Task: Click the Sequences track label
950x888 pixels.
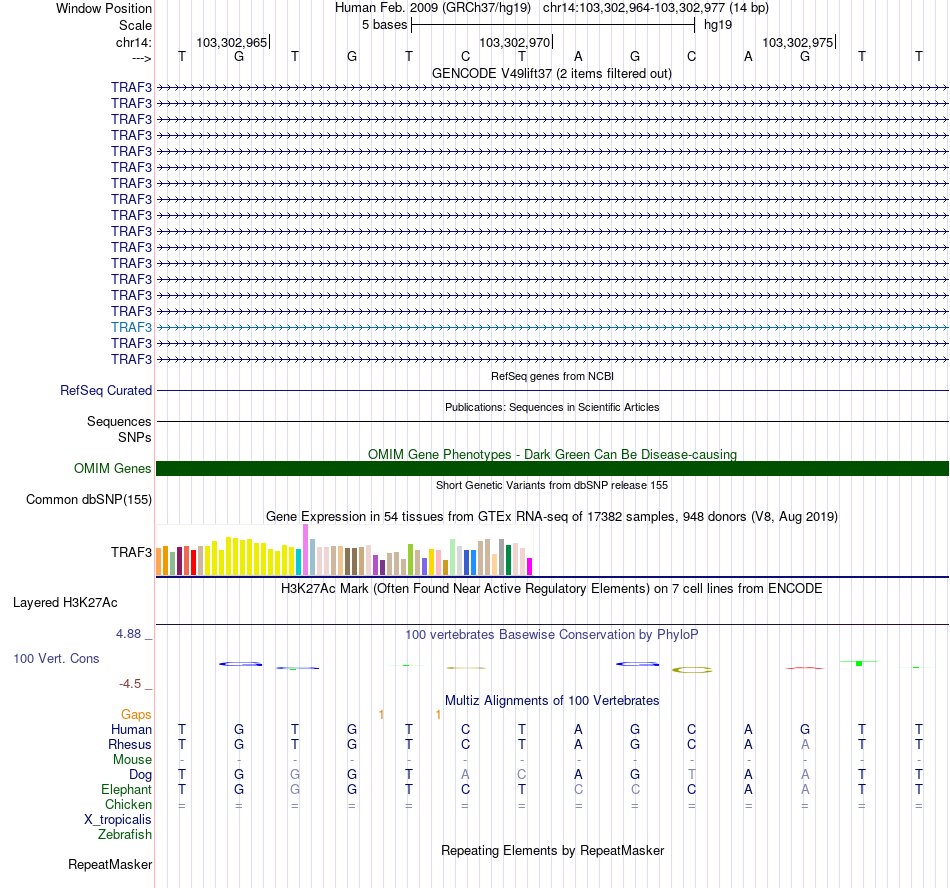Action: pyautogui.click(x=119, y=422)
